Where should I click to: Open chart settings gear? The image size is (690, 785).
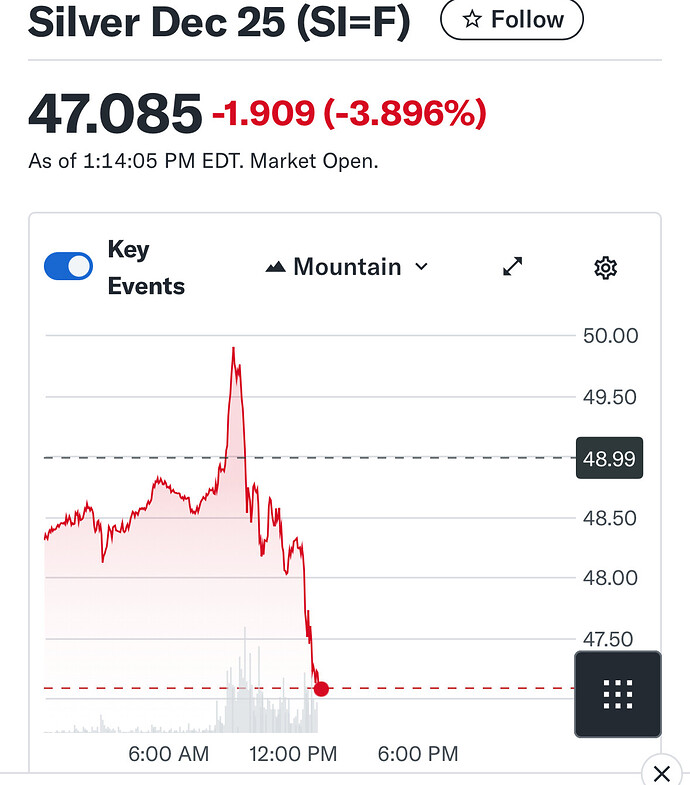[605, 267]
